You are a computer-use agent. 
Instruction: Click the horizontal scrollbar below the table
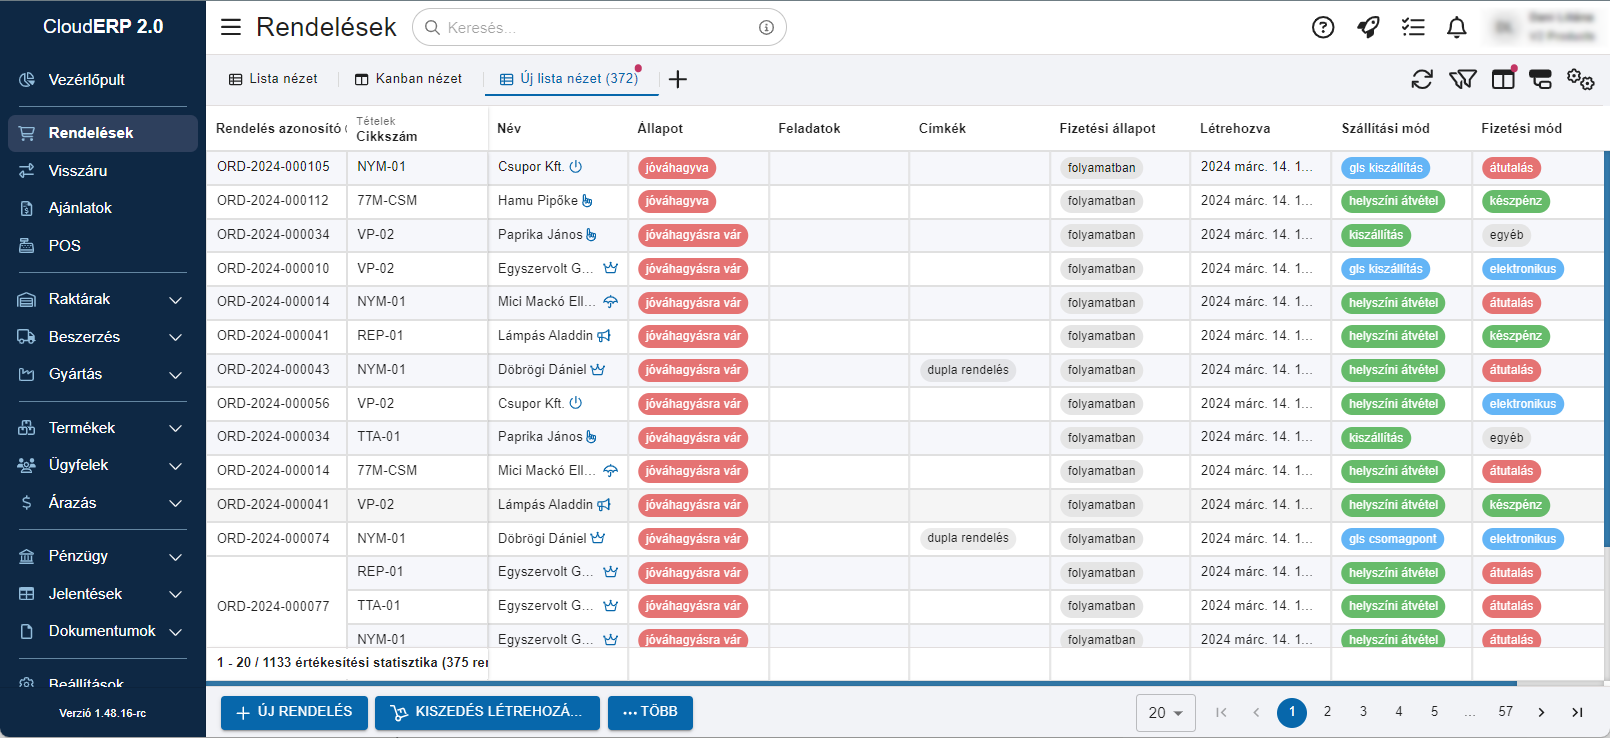pos(860,684)
